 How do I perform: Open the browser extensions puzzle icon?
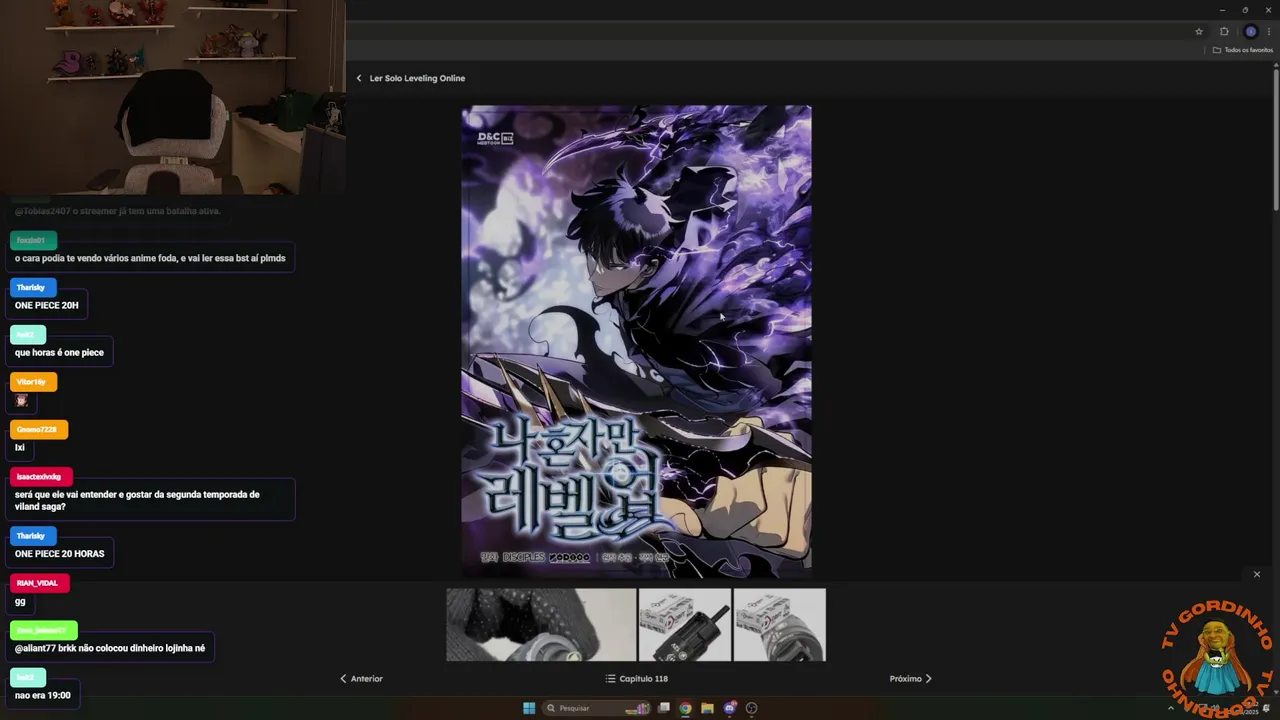[1224, 31]
